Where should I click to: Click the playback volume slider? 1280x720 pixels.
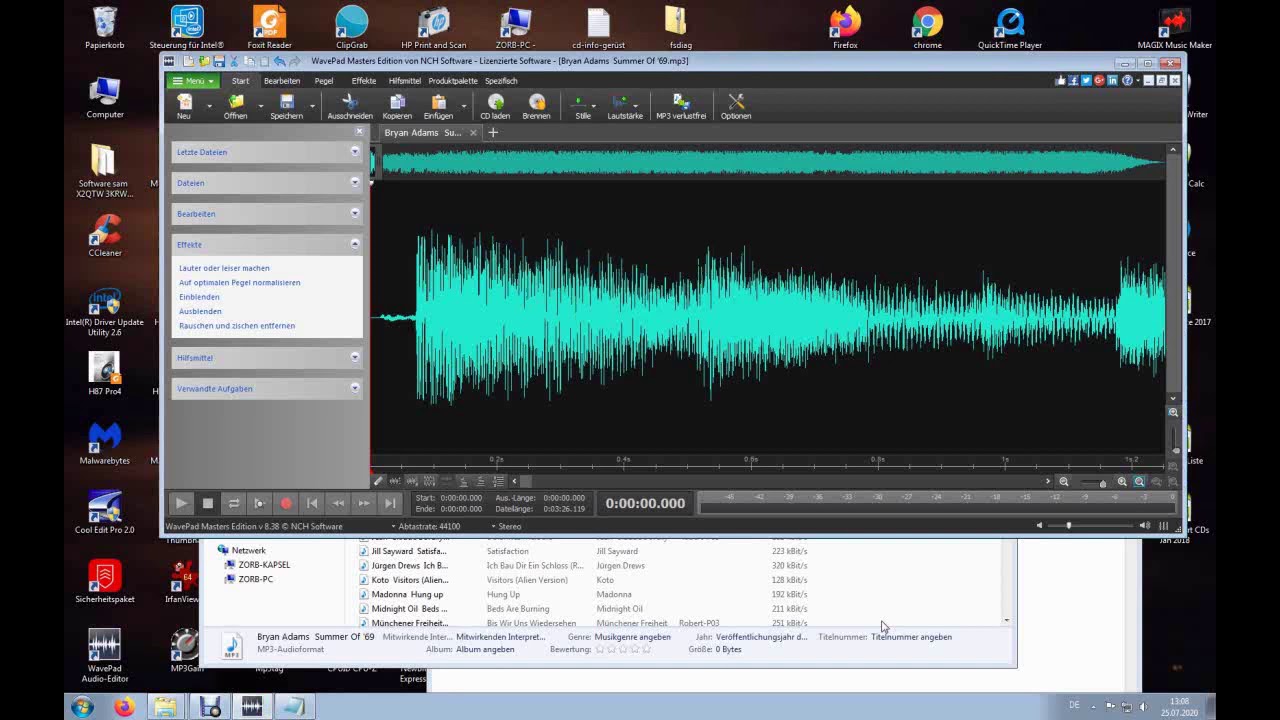(x=1091, y=525)
